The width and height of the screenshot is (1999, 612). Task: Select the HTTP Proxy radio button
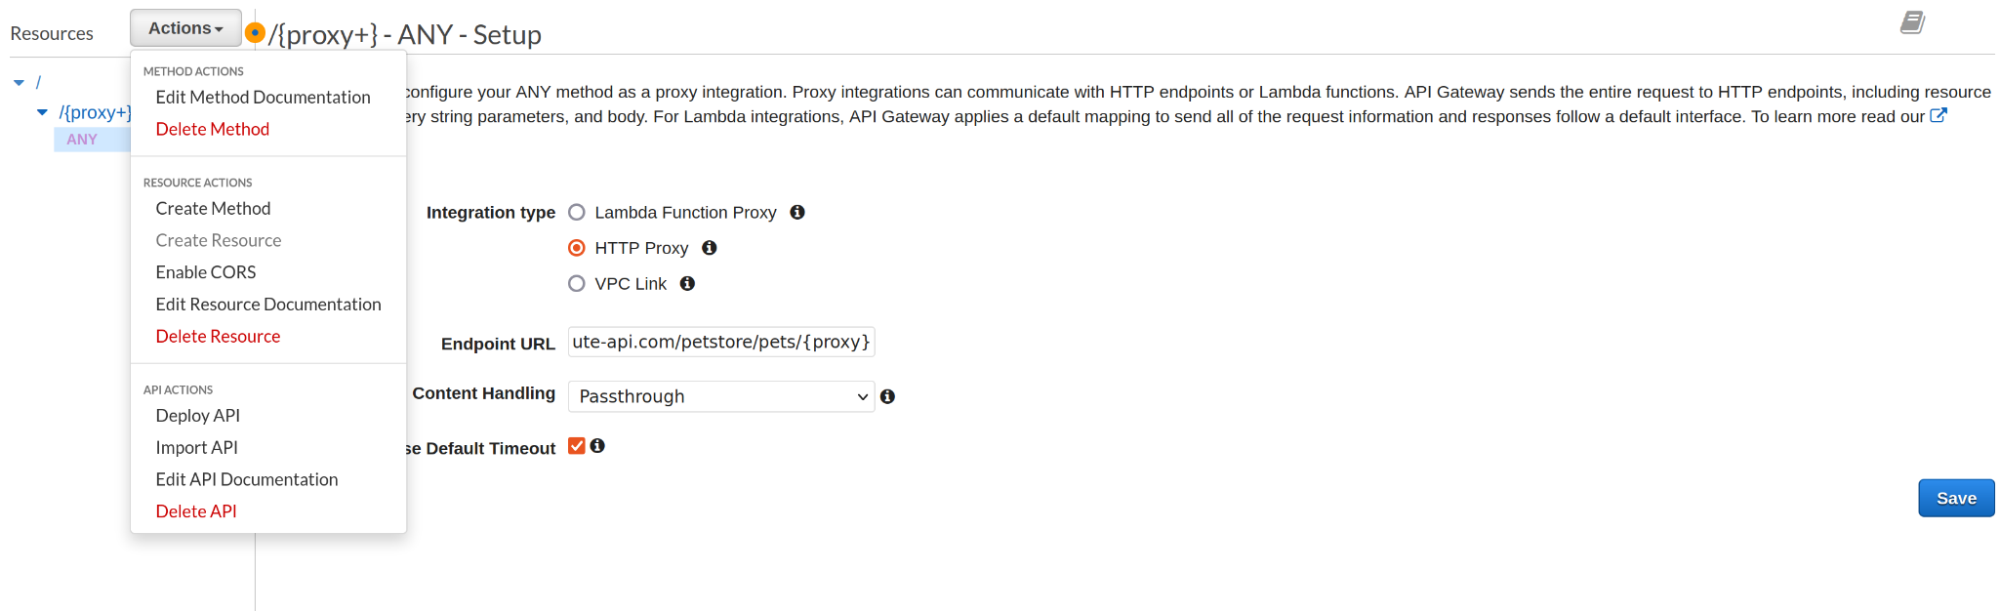tap(577, 248)
